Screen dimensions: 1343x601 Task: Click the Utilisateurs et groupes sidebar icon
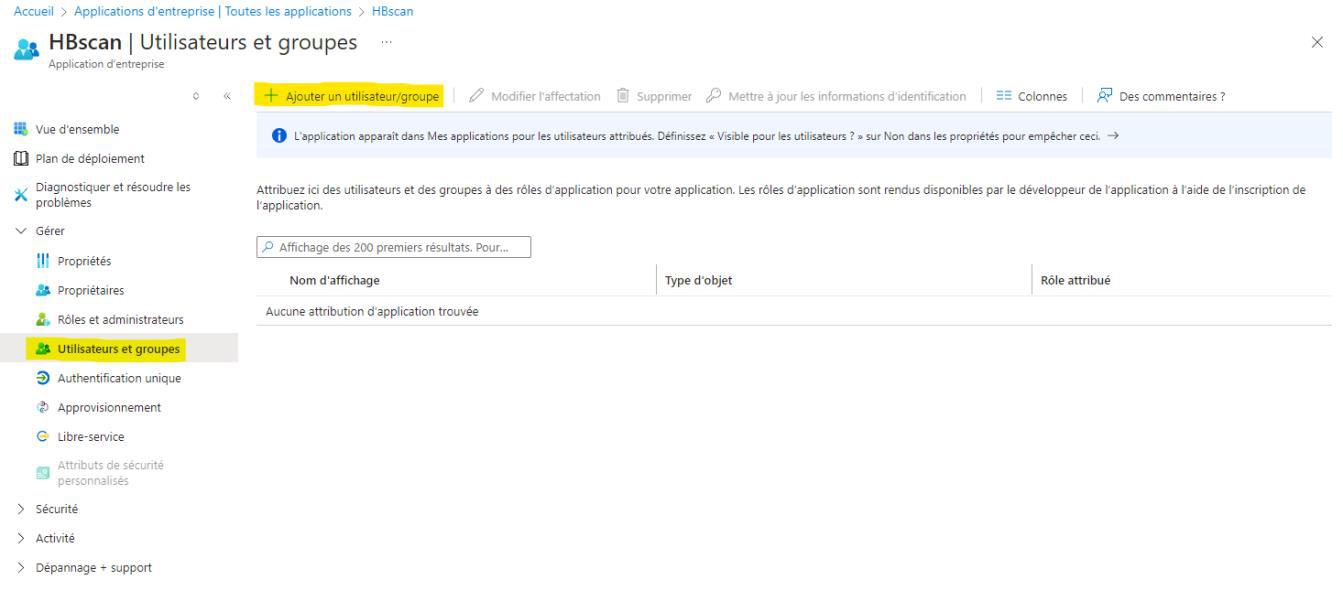click(x=42, y=349)
